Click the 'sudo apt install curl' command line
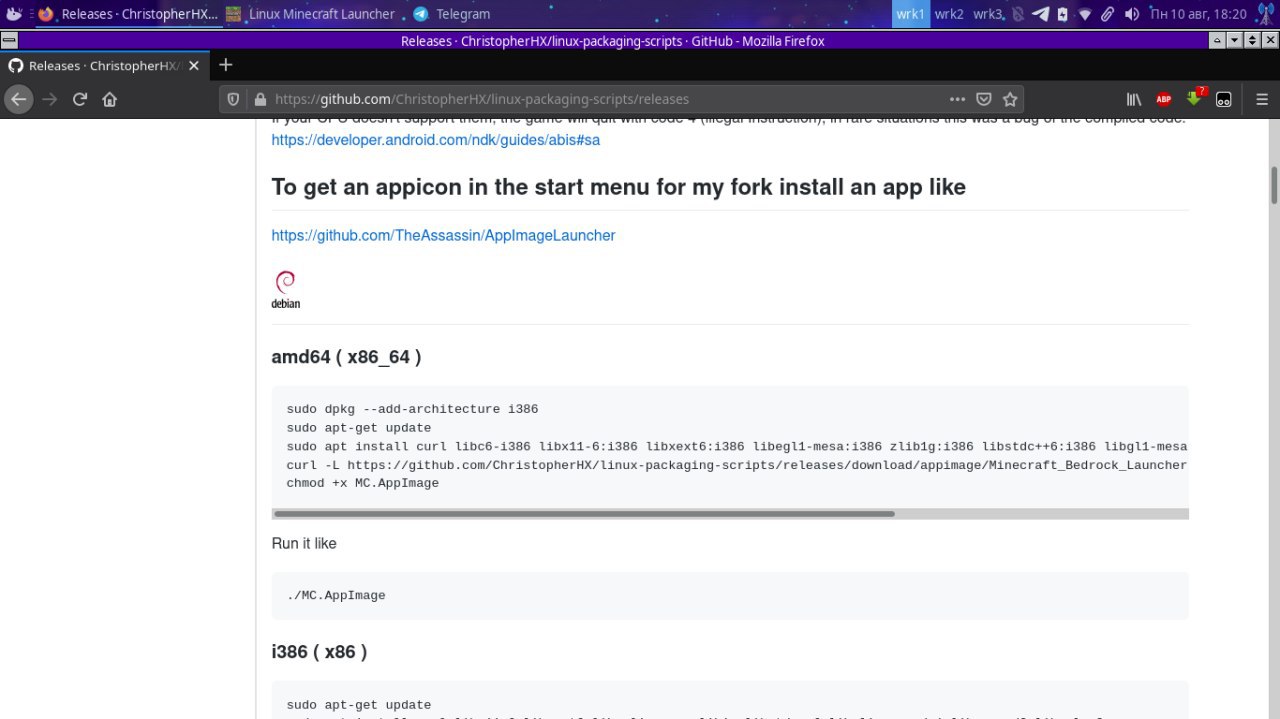The width and height of the screenshot is (1280, 719). click(x=737, y=446)
